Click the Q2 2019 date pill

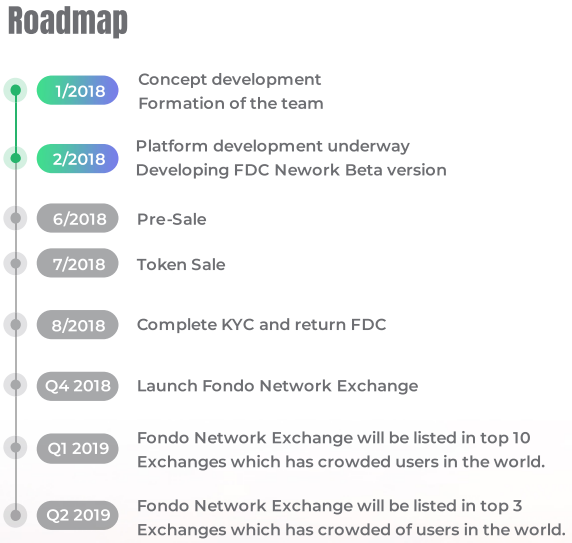tap(78, 515)
